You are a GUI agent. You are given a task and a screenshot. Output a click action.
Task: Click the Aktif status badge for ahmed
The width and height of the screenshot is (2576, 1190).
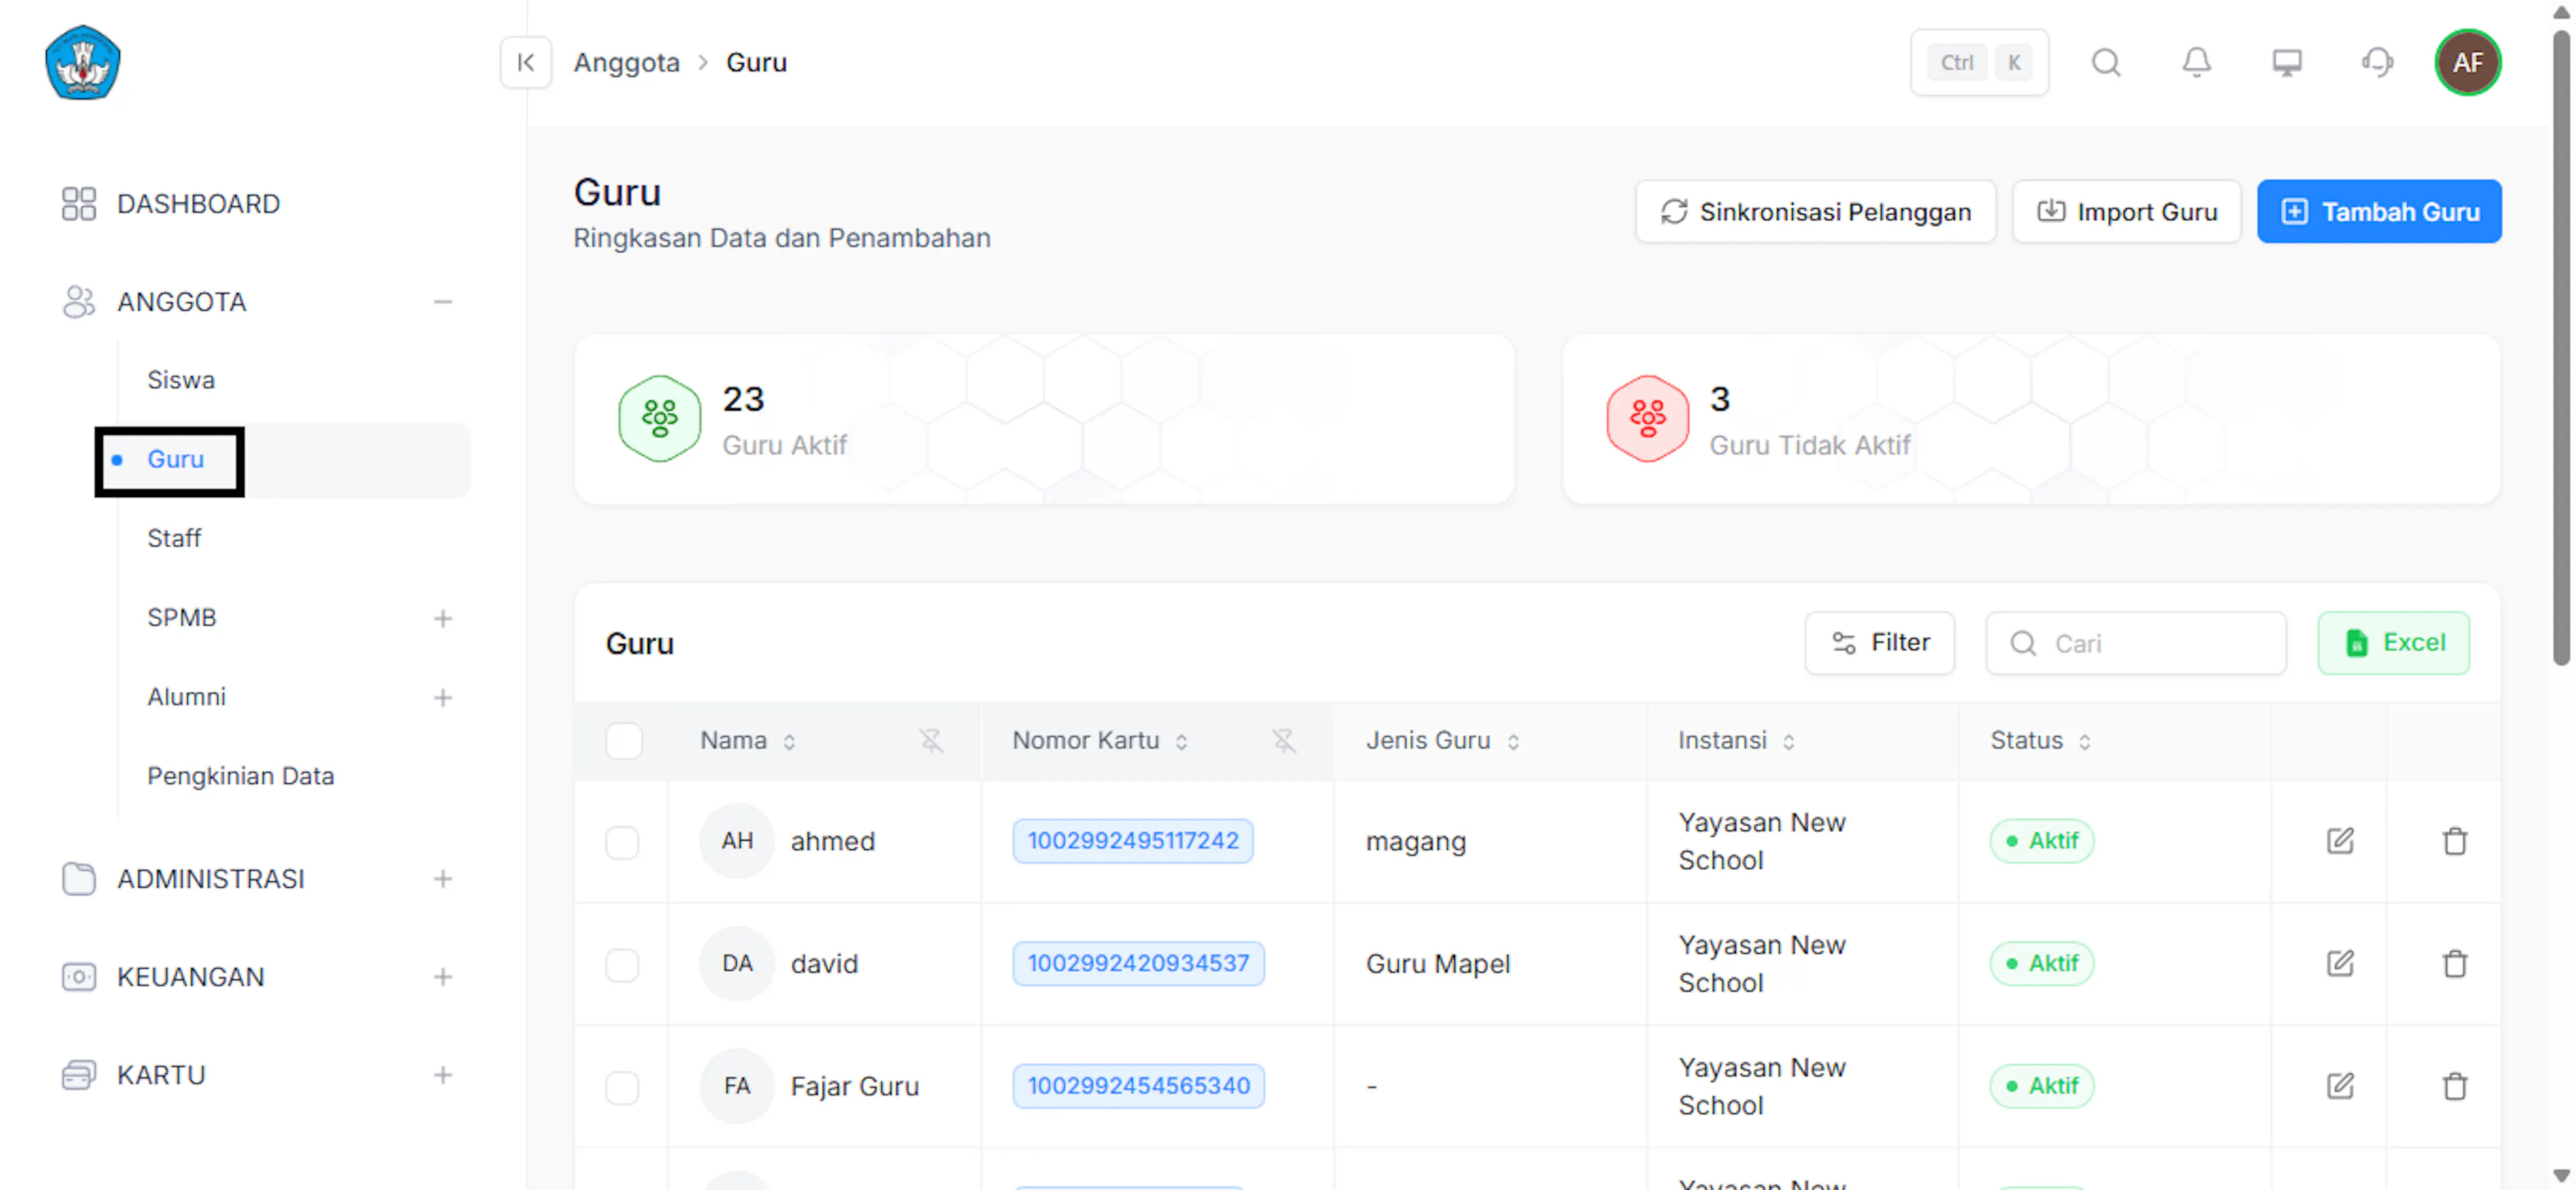coord(2041,841)
